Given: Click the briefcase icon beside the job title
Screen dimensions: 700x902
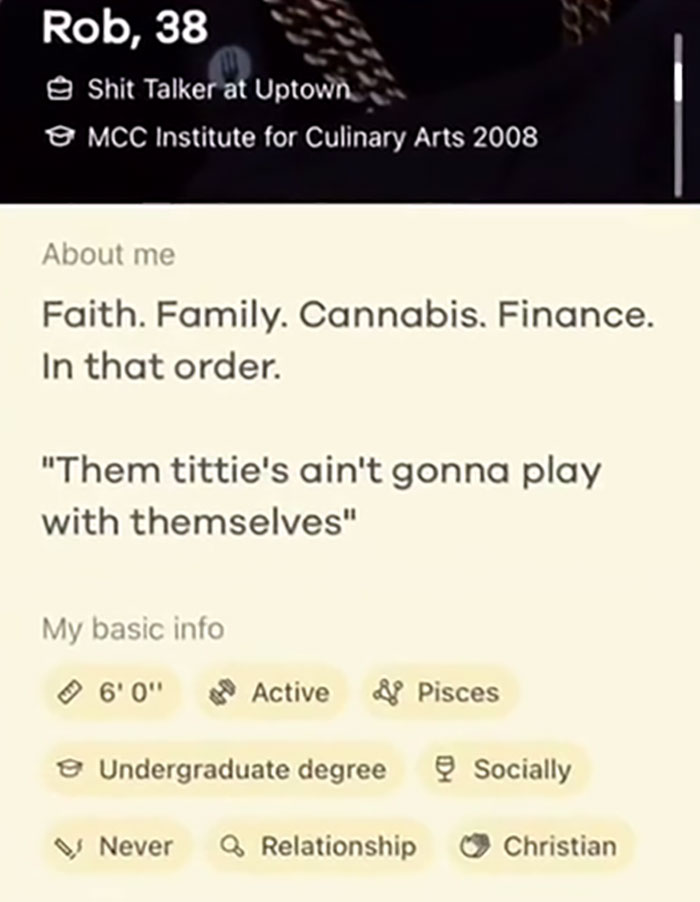Looking at the screenshot, I should (x=62, y=90).
